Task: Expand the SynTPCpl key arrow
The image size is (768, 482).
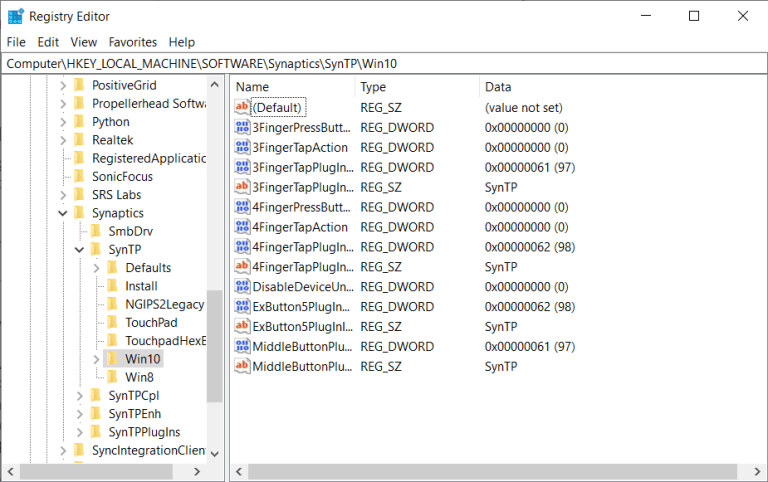Action: click(x=80, y=396)
